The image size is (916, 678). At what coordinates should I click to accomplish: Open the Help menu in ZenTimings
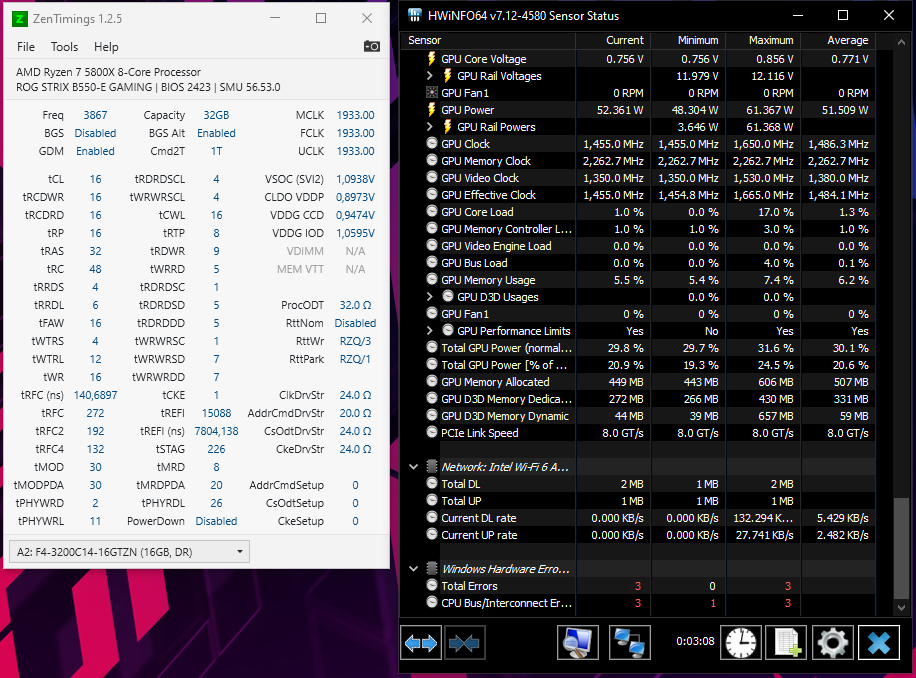coord(106,47)
